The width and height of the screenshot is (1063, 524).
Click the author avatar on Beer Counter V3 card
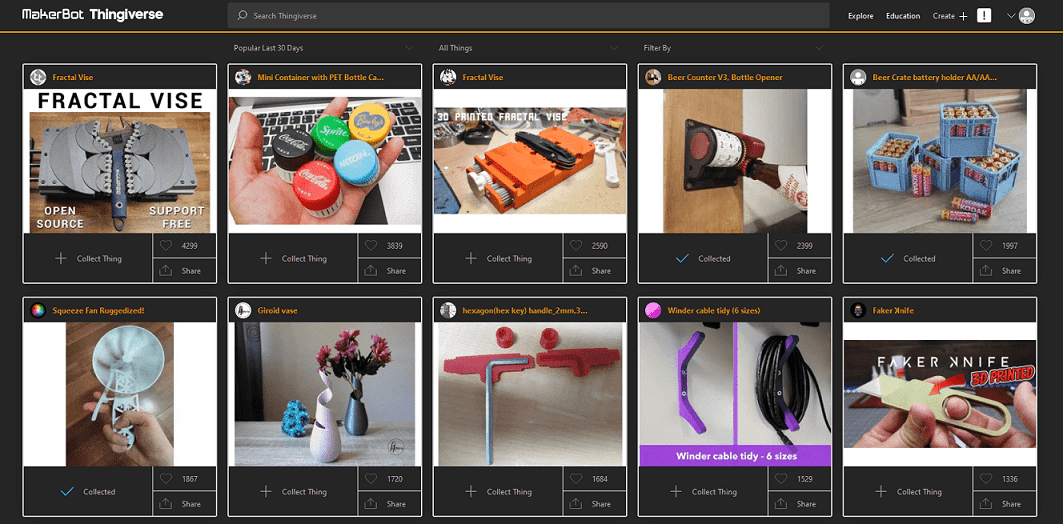click(x=653, y=77)
